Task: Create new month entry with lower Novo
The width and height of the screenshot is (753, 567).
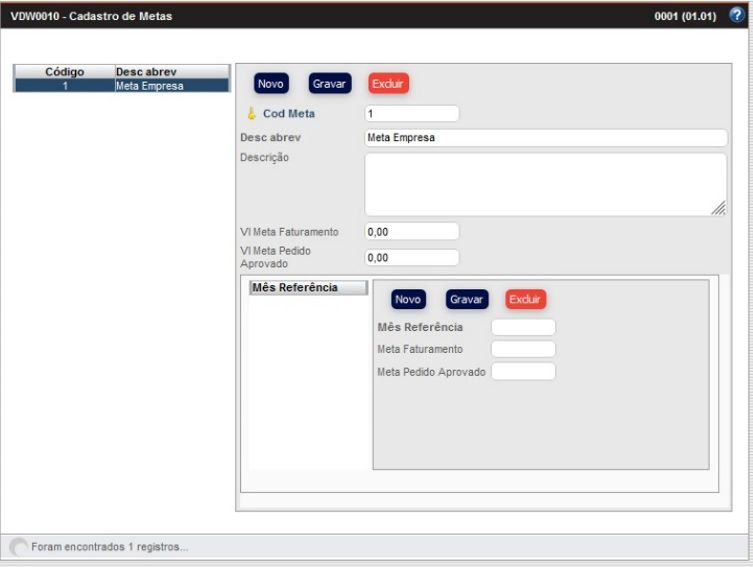Action: tap(407, 299)
